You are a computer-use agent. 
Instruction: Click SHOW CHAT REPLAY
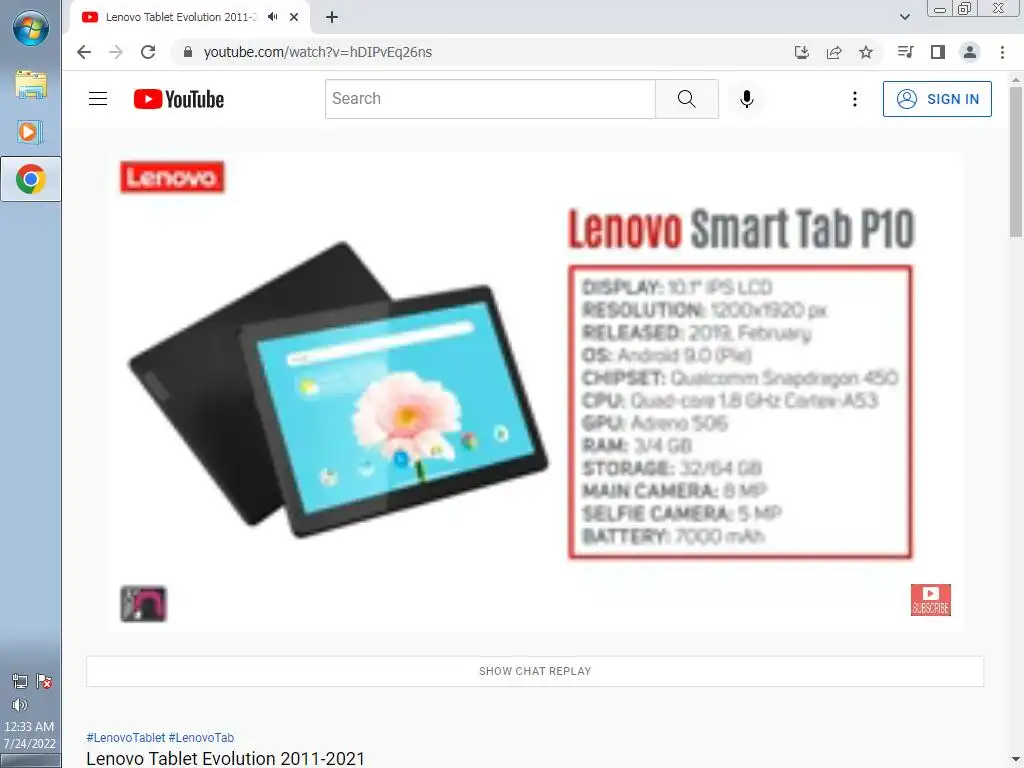pos(535,671)
